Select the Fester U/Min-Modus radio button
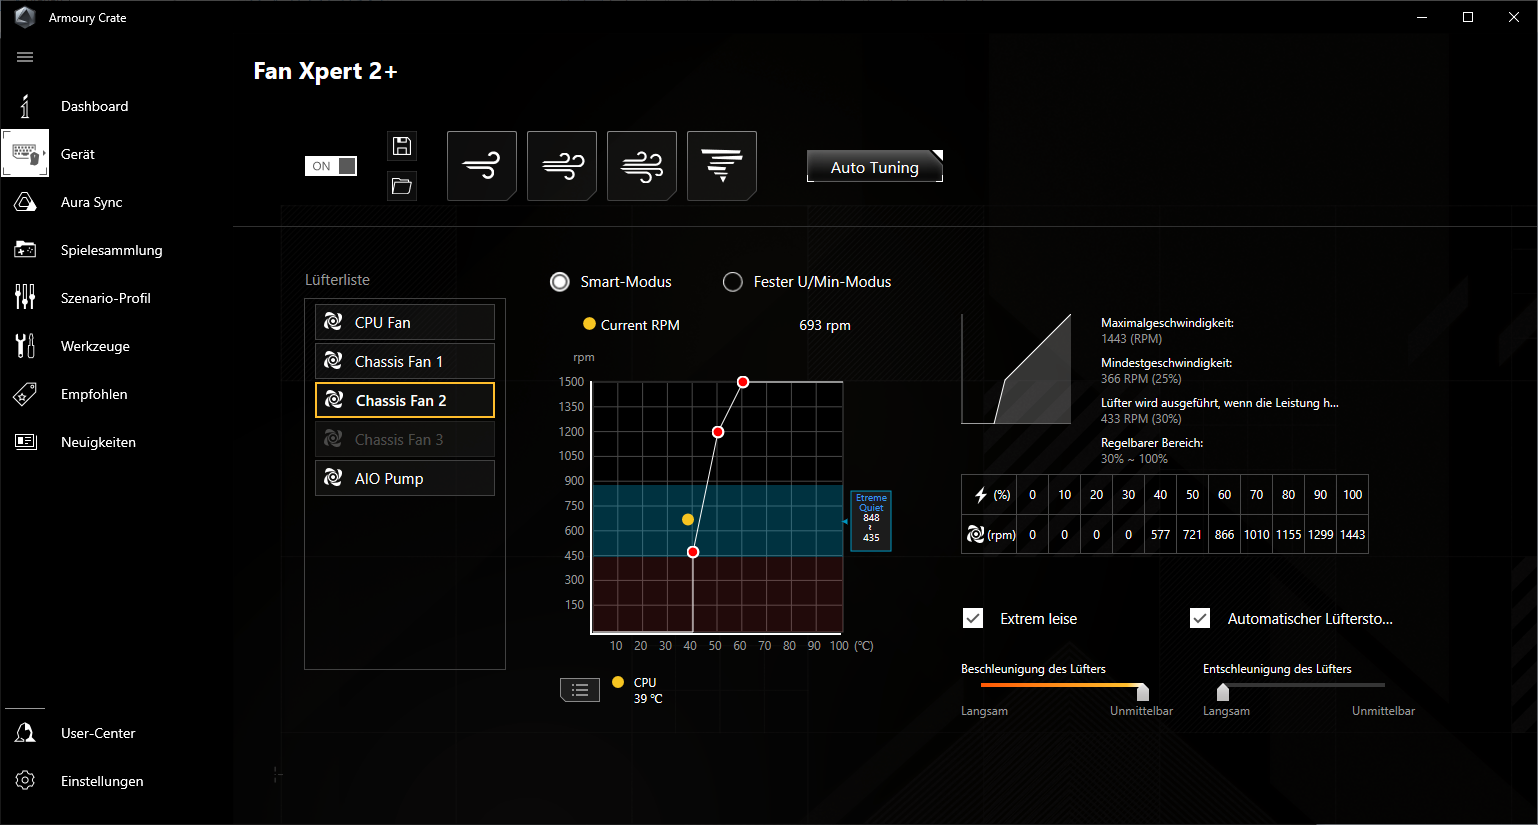Screen dimensions: 1538x825 pos(733,282)
